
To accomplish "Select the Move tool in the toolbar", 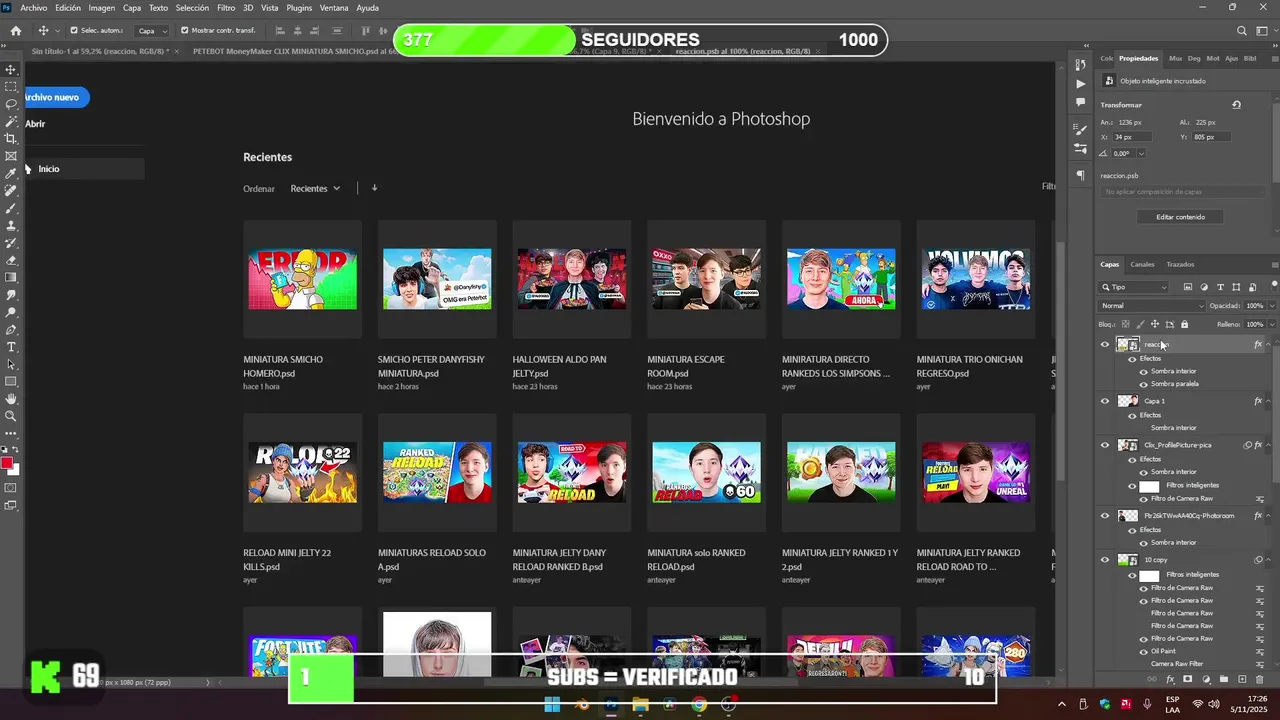I will [x=11, y=69].
